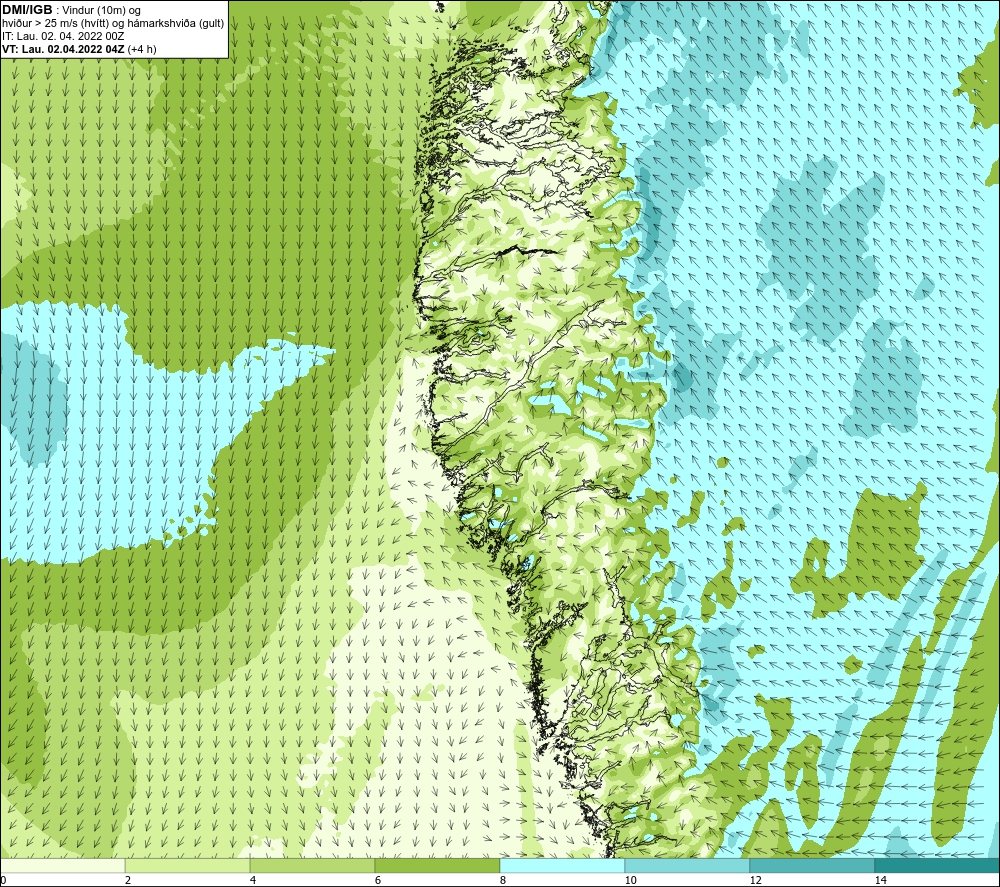Click the legend label '14'
This screenshot has width=1000, height=887.
(881, 881)
